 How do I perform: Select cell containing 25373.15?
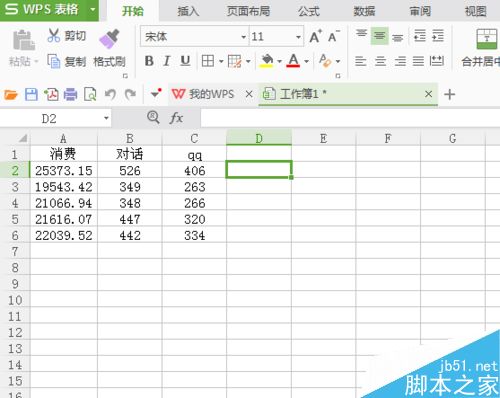(63, 170)
